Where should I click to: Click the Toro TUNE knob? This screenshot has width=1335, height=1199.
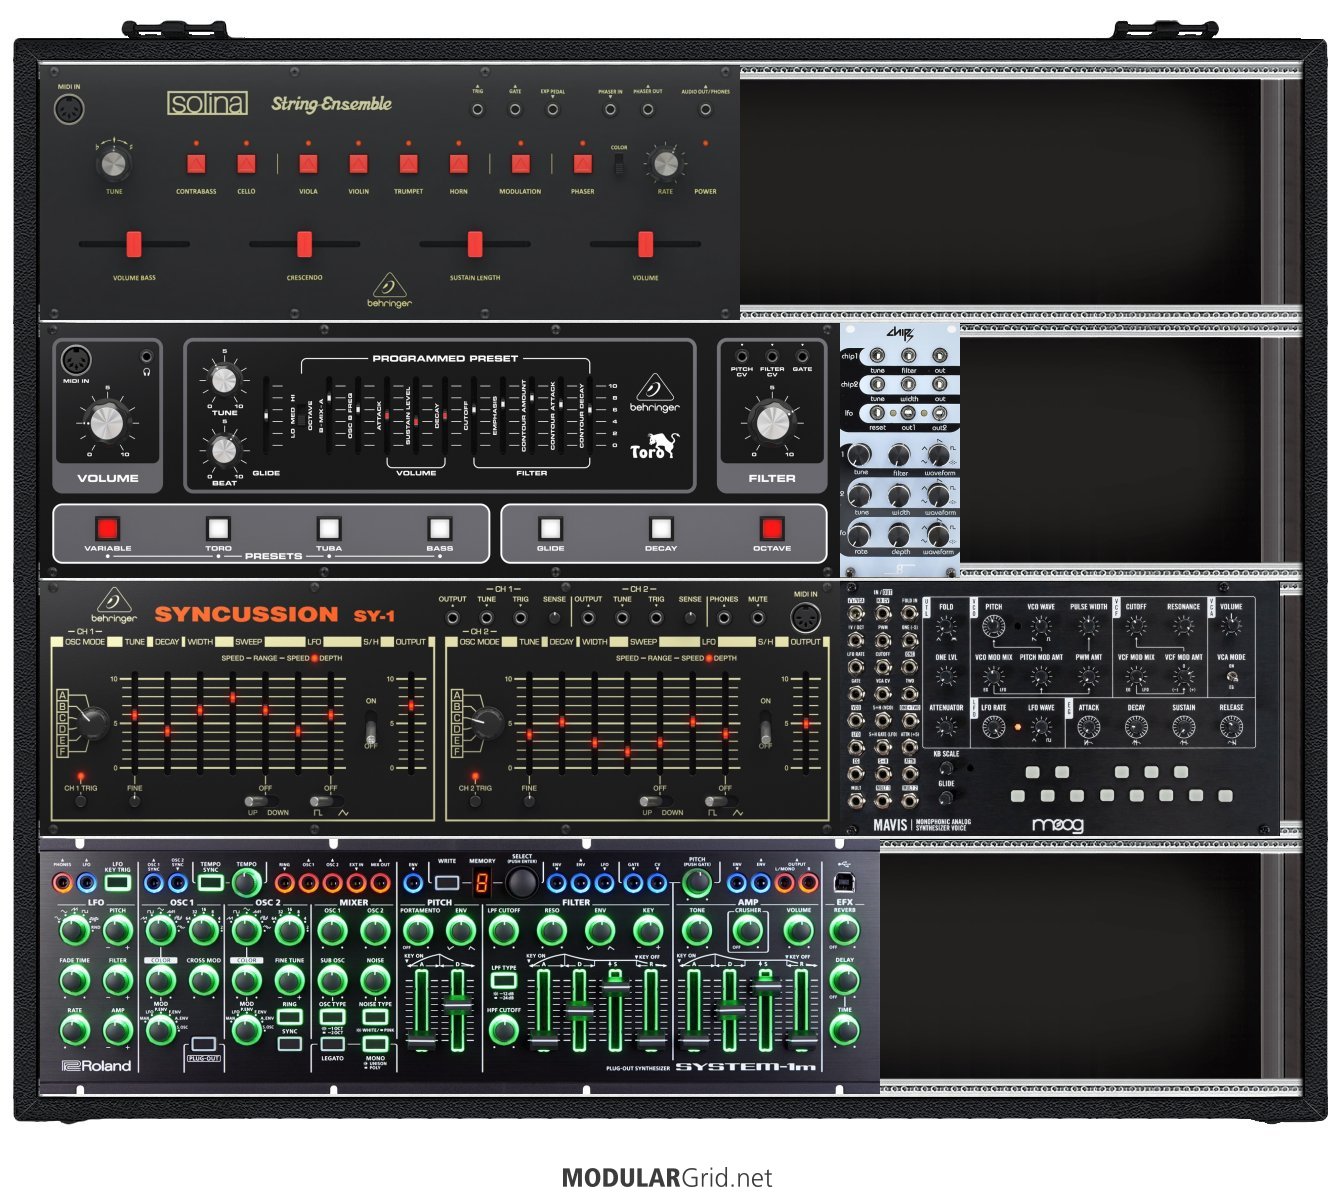224,379
